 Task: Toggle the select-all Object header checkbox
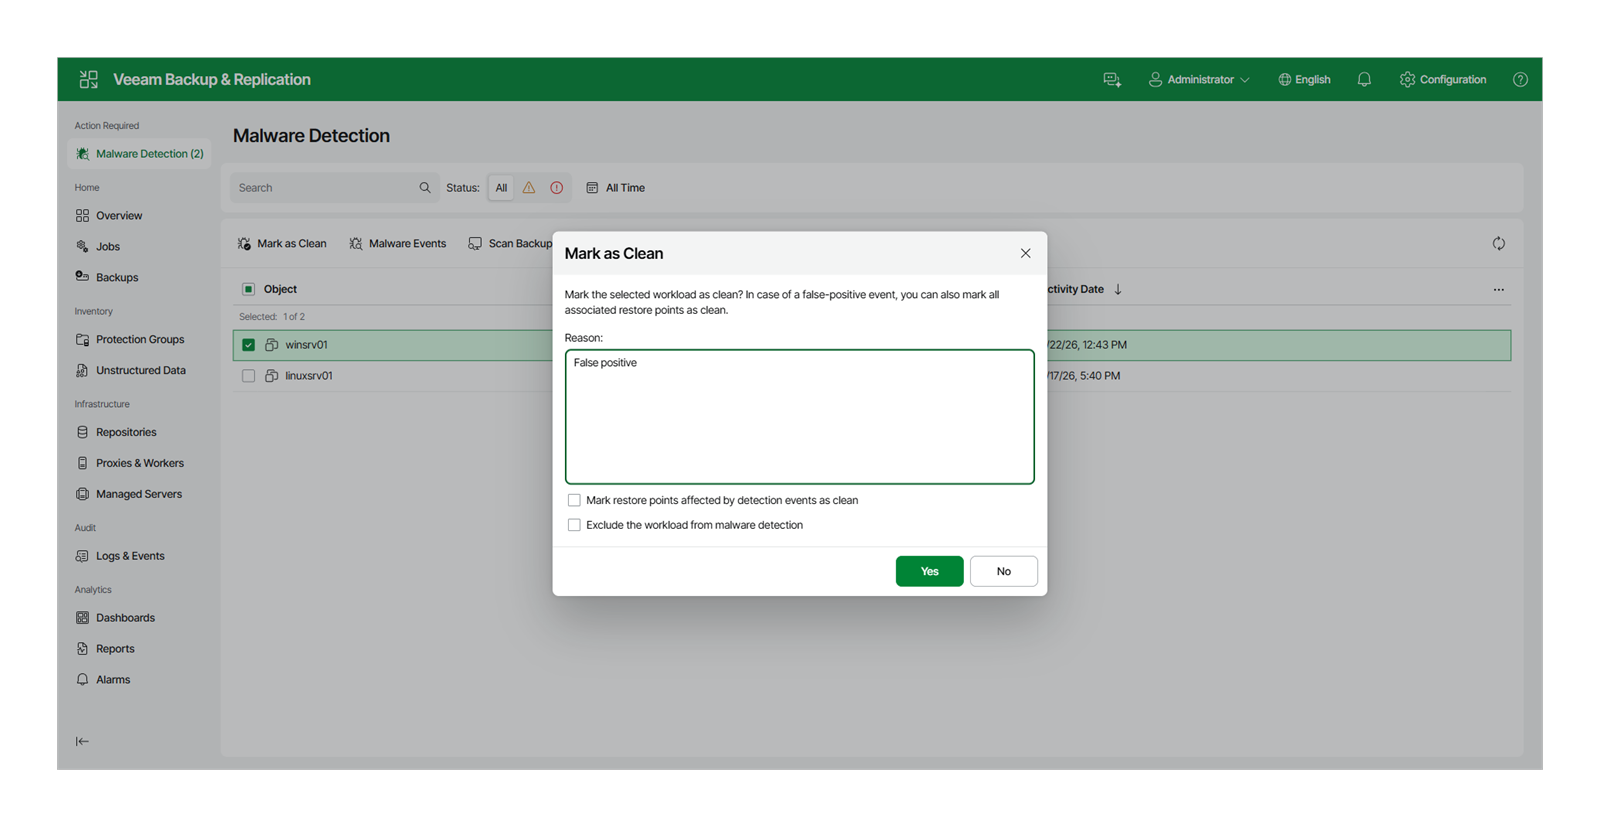click(248, 289)
